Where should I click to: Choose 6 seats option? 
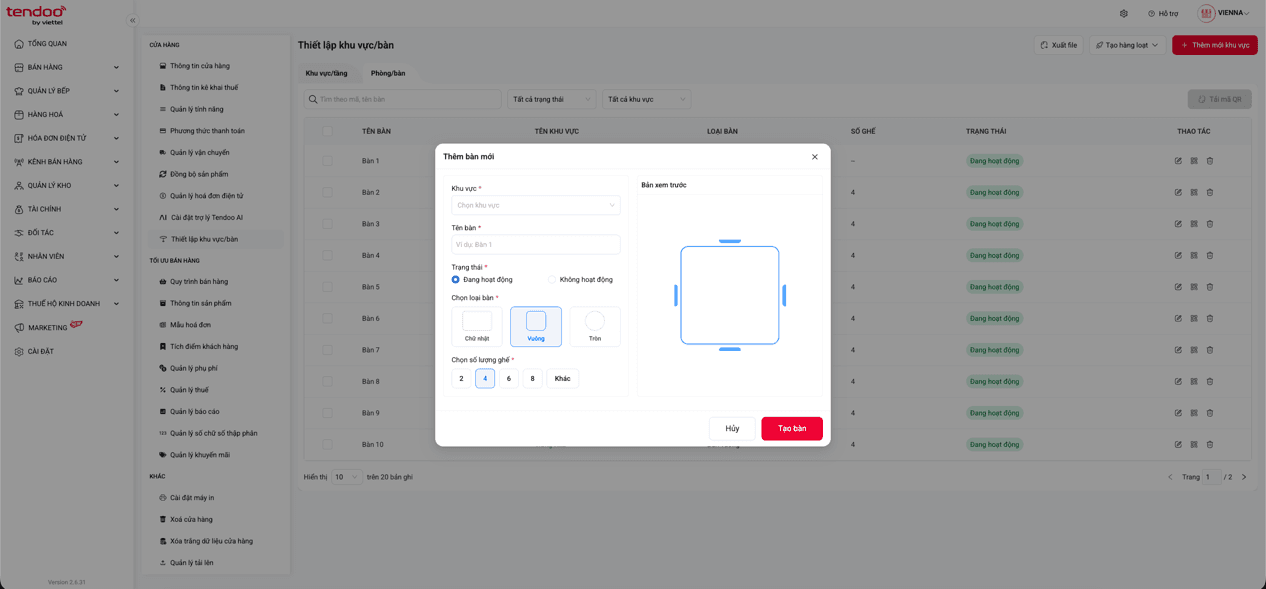tap(509, 379)
